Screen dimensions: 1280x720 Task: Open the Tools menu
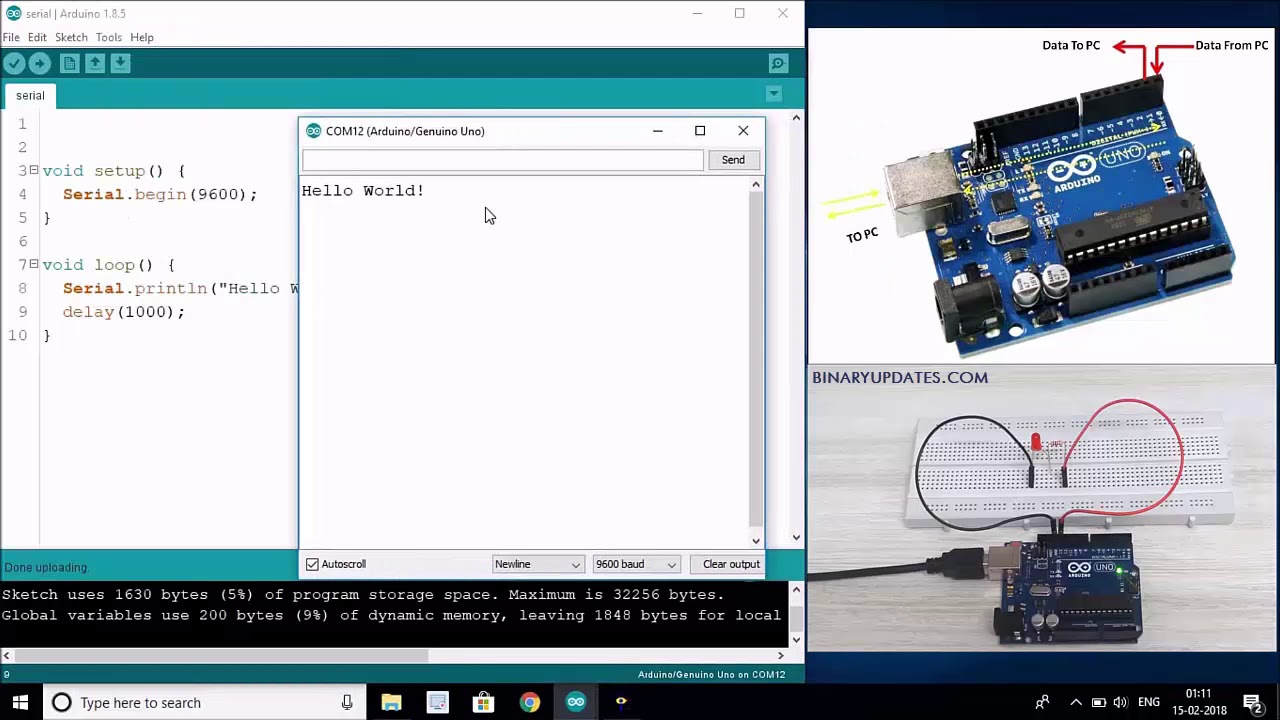[x=108, y=37]
